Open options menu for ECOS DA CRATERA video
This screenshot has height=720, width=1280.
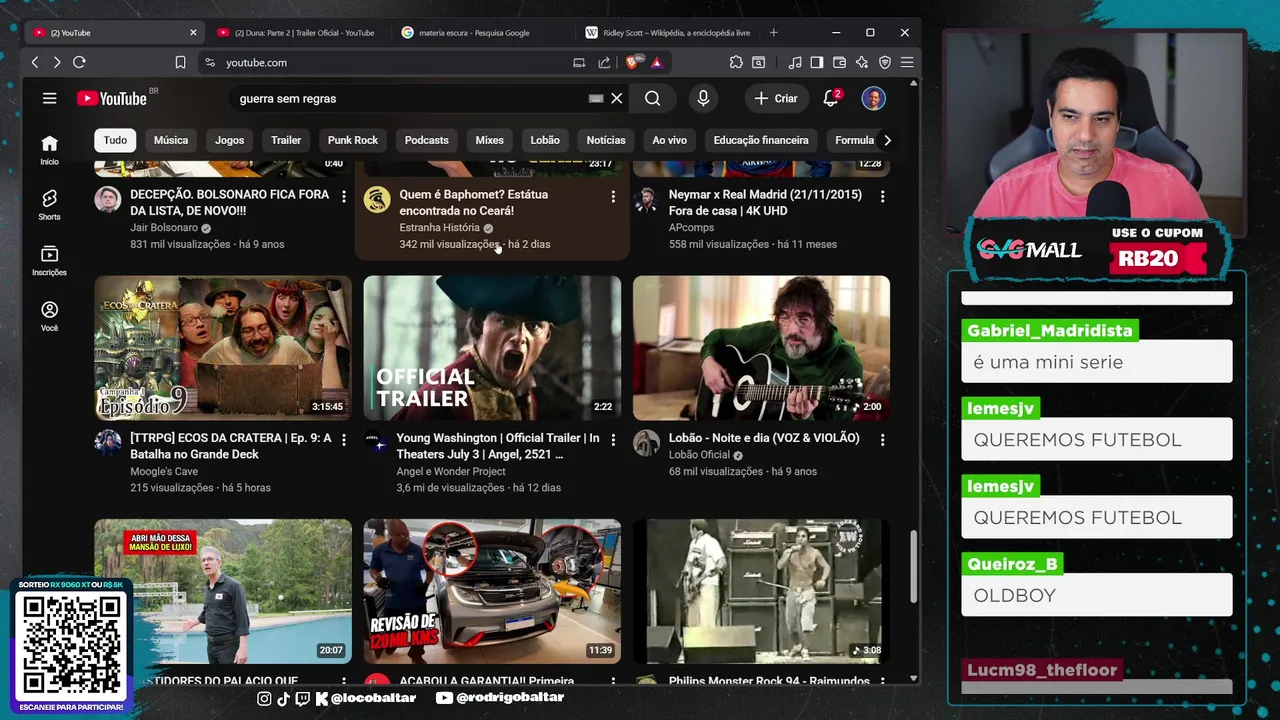point(344,440)
